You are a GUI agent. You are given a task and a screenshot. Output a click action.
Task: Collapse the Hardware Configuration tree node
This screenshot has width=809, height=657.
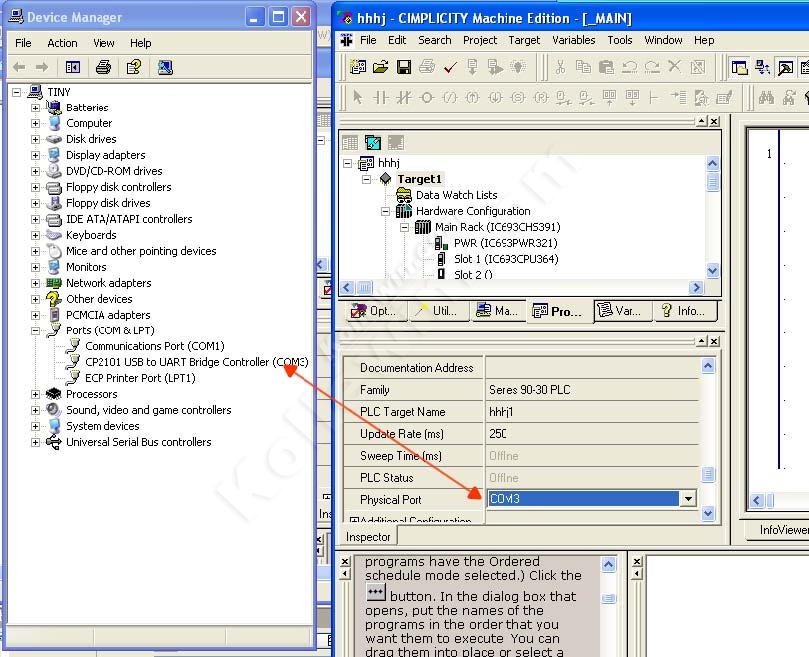pos(385,211)
